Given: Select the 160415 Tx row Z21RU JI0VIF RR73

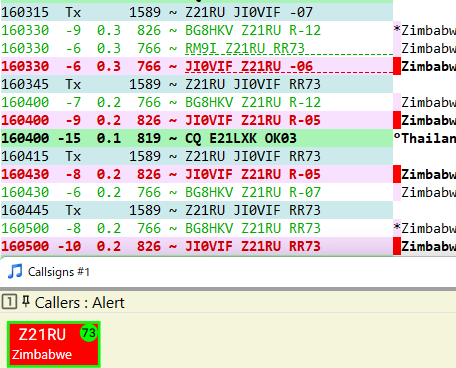Looking at the screenshot, I should coord(197,156).
